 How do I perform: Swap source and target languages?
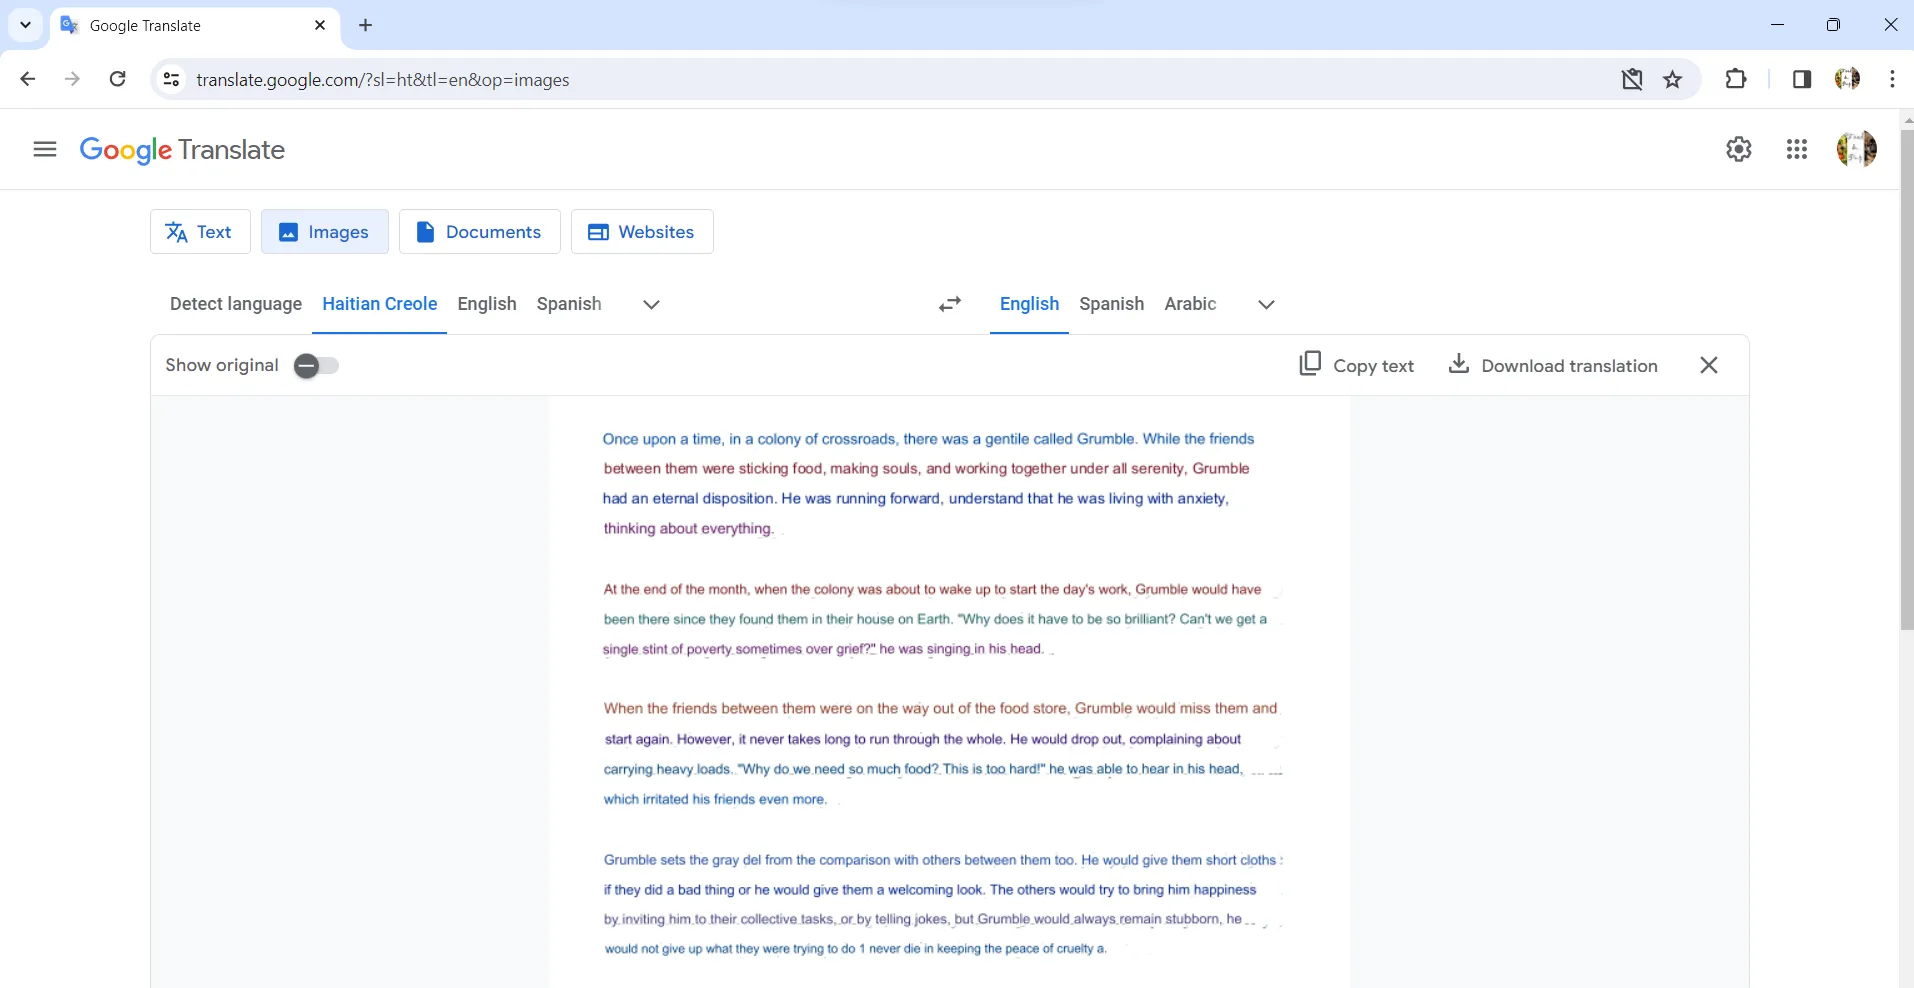coord(949,304)
